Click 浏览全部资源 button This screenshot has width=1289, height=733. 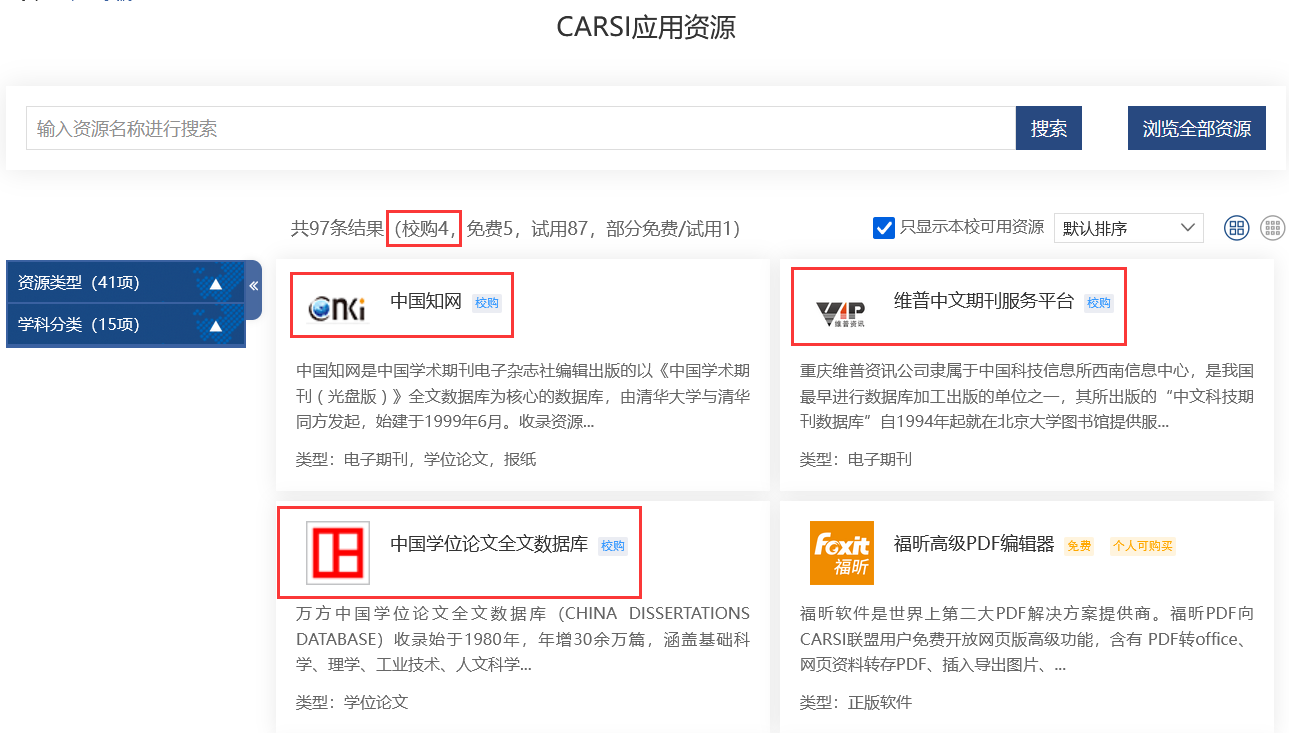click(x=1197, y=128)
